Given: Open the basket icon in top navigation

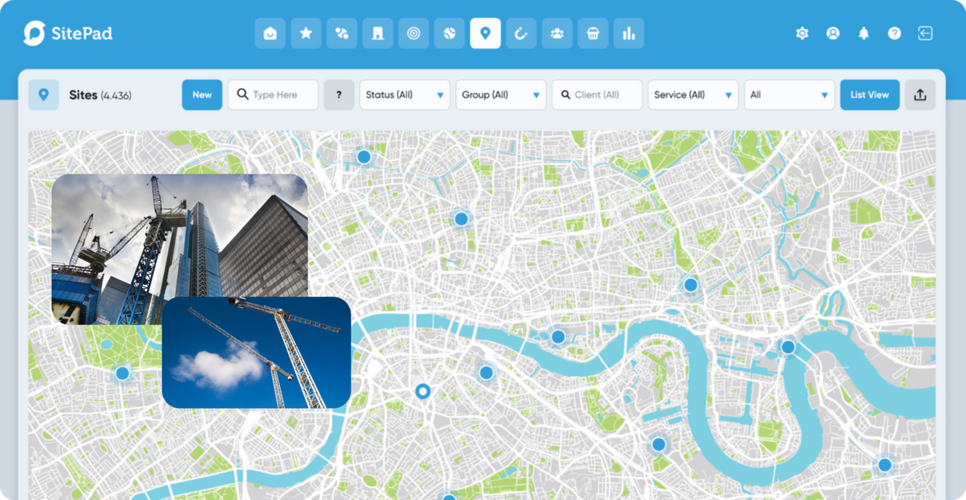Looking at the screenshot, I should point(593,33).
